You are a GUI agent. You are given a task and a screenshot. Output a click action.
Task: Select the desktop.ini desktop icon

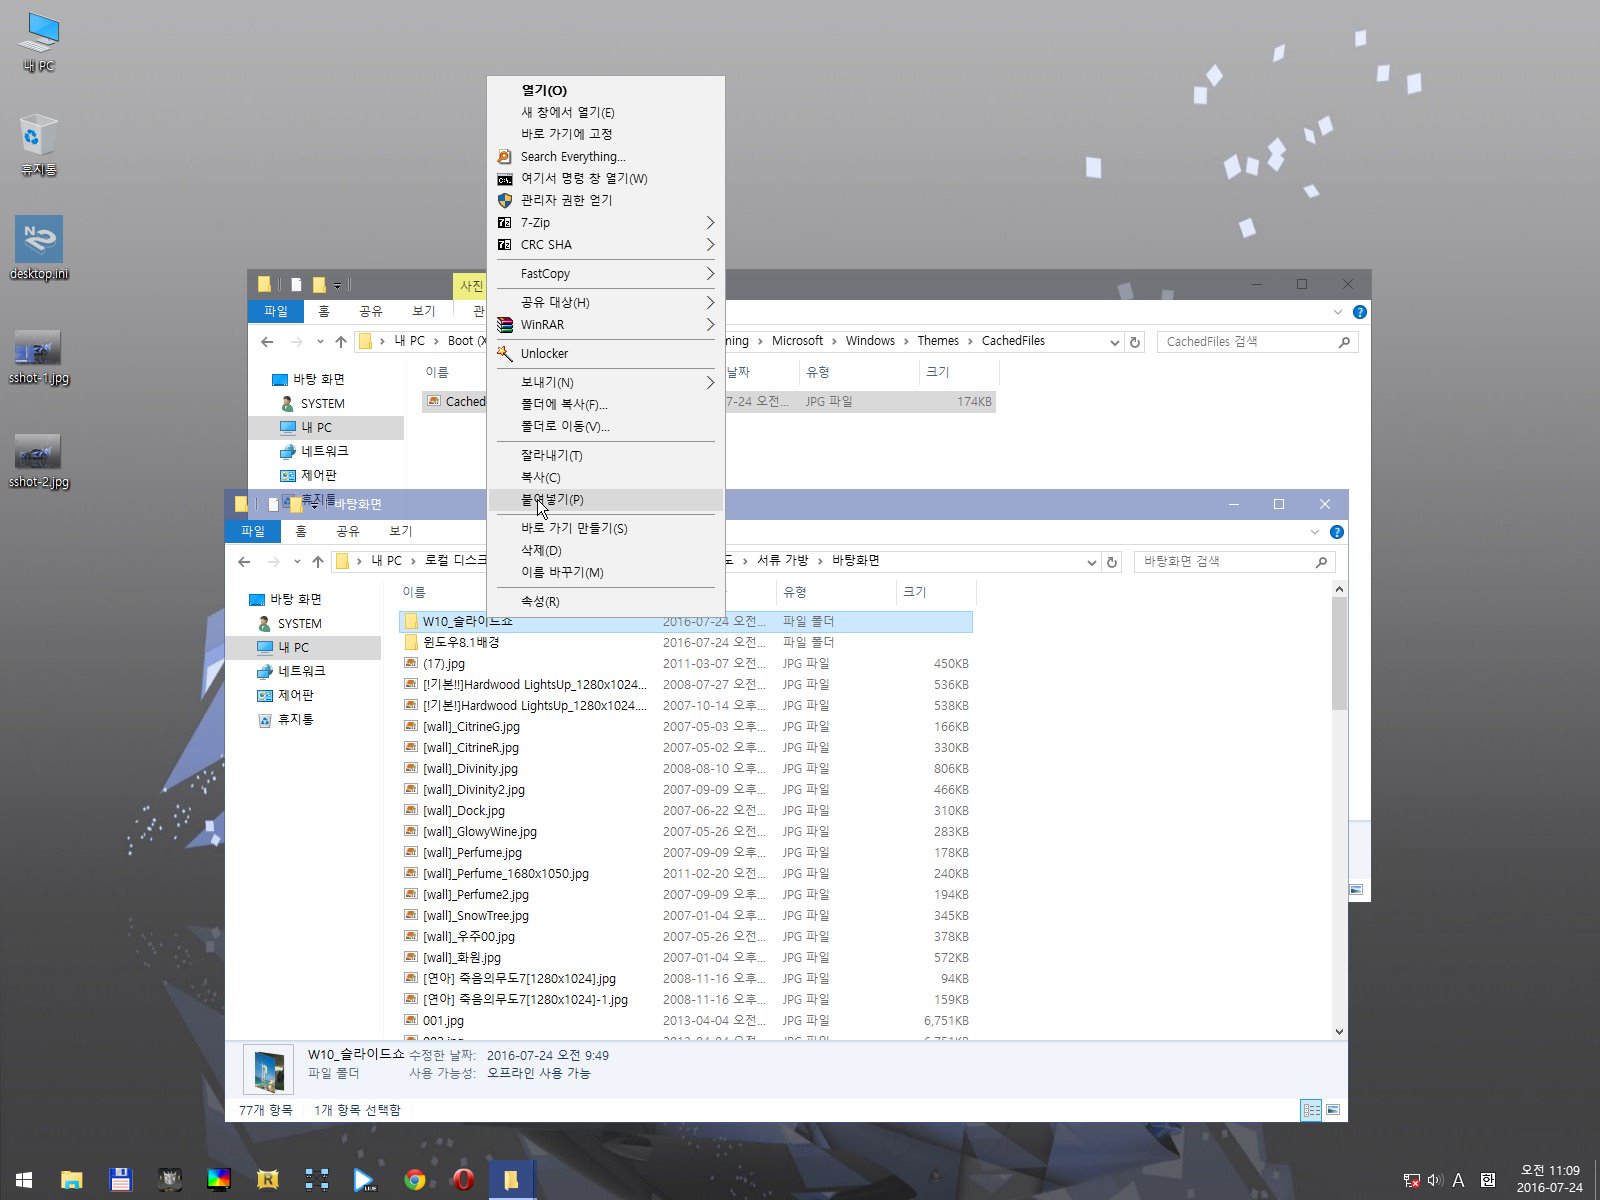39,248
